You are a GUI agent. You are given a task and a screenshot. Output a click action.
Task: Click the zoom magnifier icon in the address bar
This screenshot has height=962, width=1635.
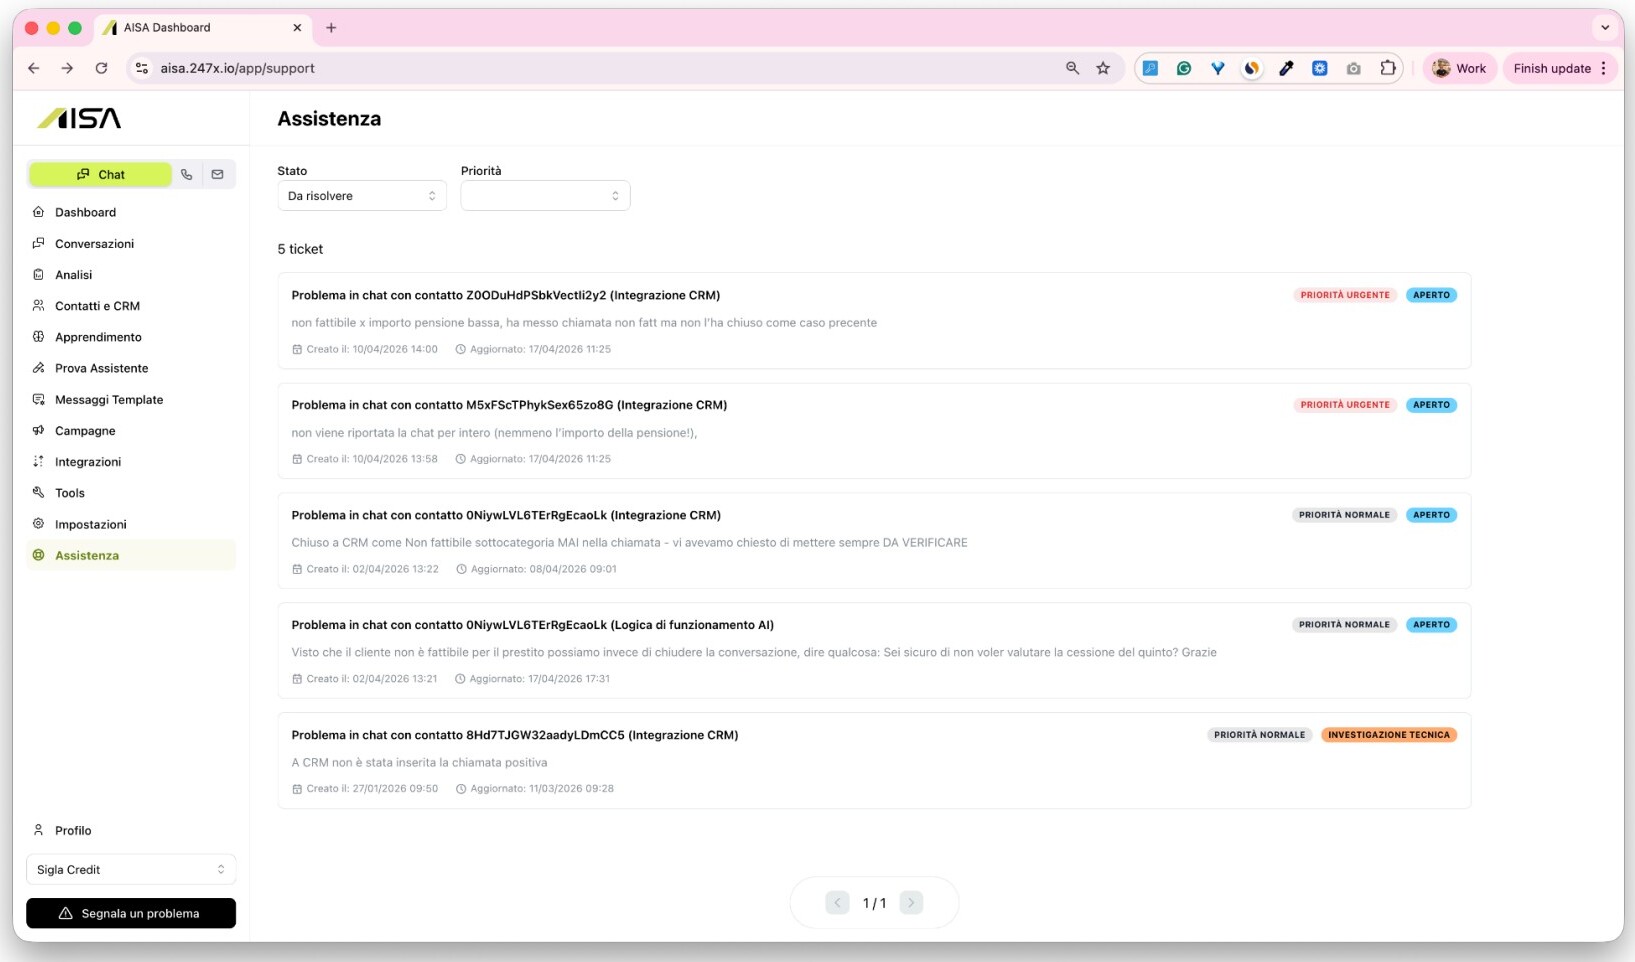(1072, 68)
